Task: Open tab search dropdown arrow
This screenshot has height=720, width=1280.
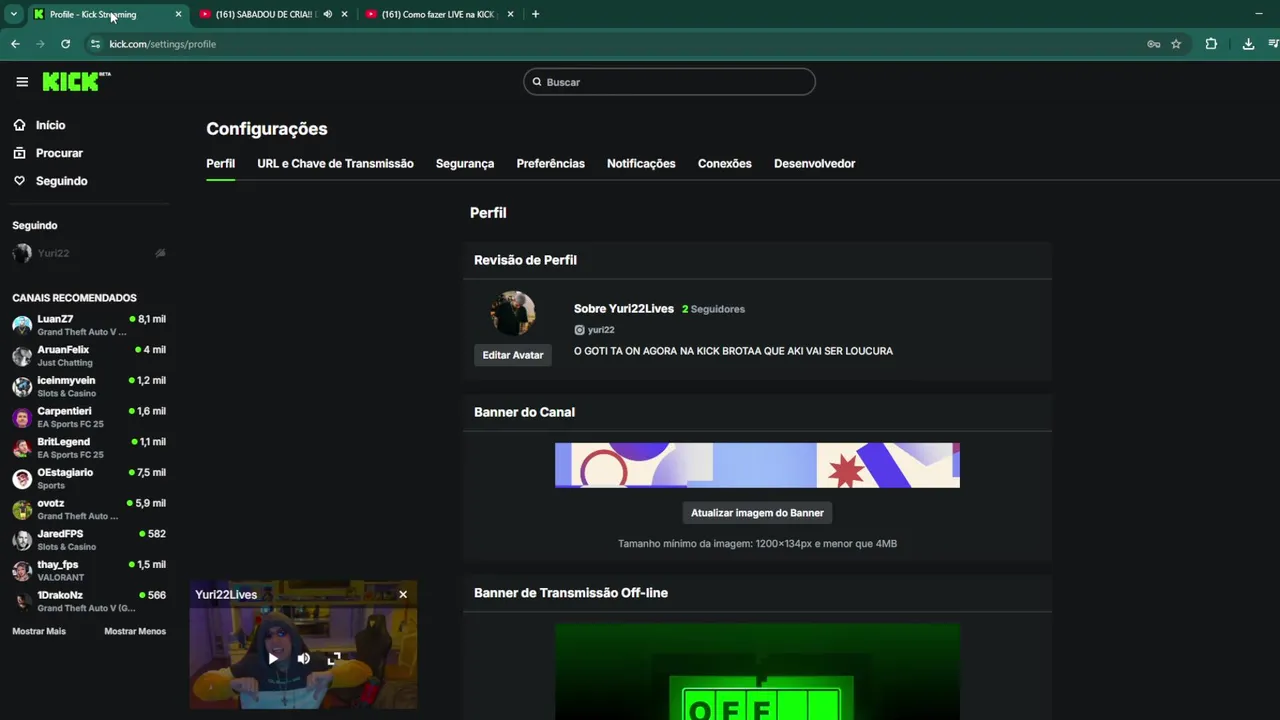Action: (13, 14)
